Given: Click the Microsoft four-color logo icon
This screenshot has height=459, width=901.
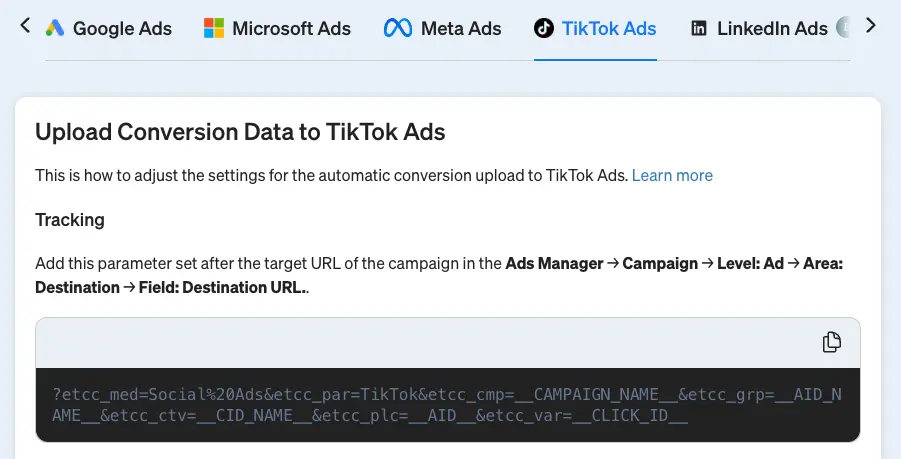Looking at the screenshot, I should pos(214,28).
